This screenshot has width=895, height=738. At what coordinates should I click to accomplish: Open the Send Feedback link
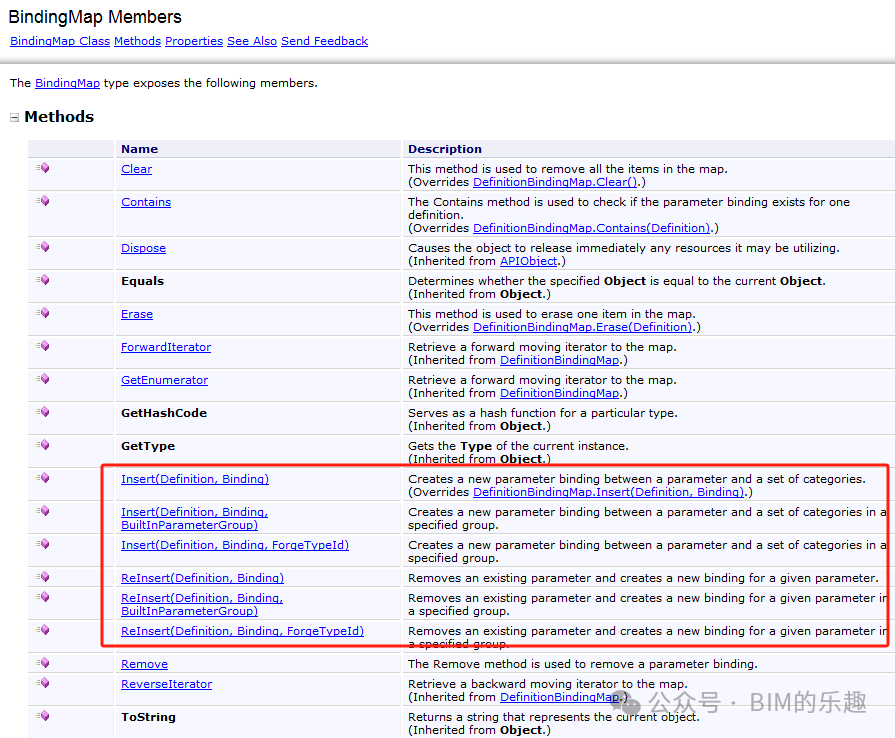(325, 41)
